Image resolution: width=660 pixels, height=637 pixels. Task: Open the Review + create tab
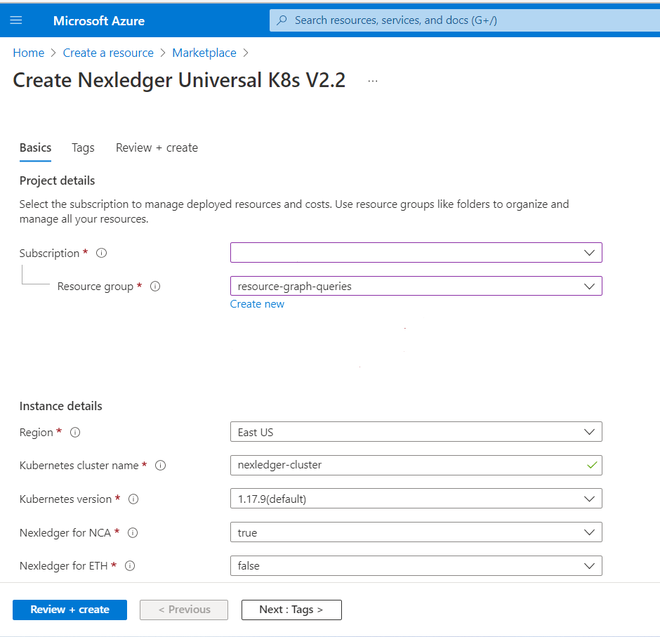point(157,148)
